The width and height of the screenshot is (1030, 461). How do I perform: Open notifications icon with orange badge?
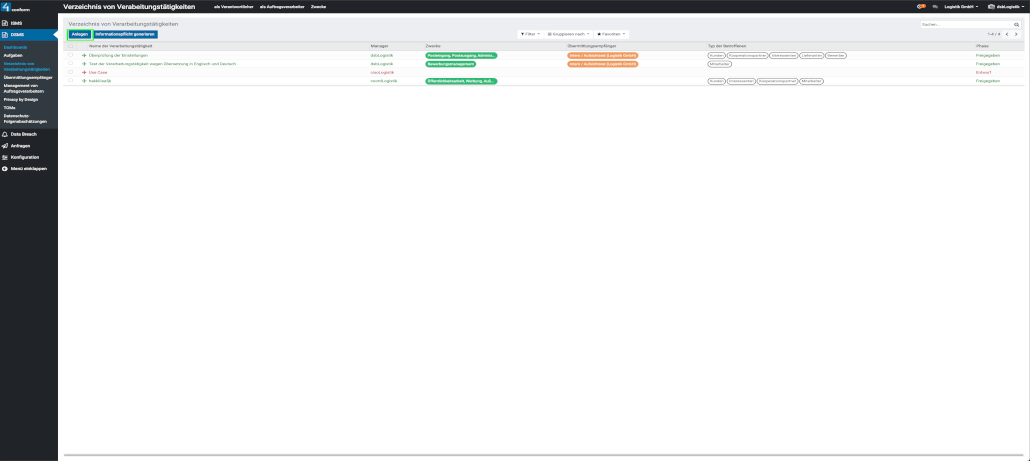920,6
